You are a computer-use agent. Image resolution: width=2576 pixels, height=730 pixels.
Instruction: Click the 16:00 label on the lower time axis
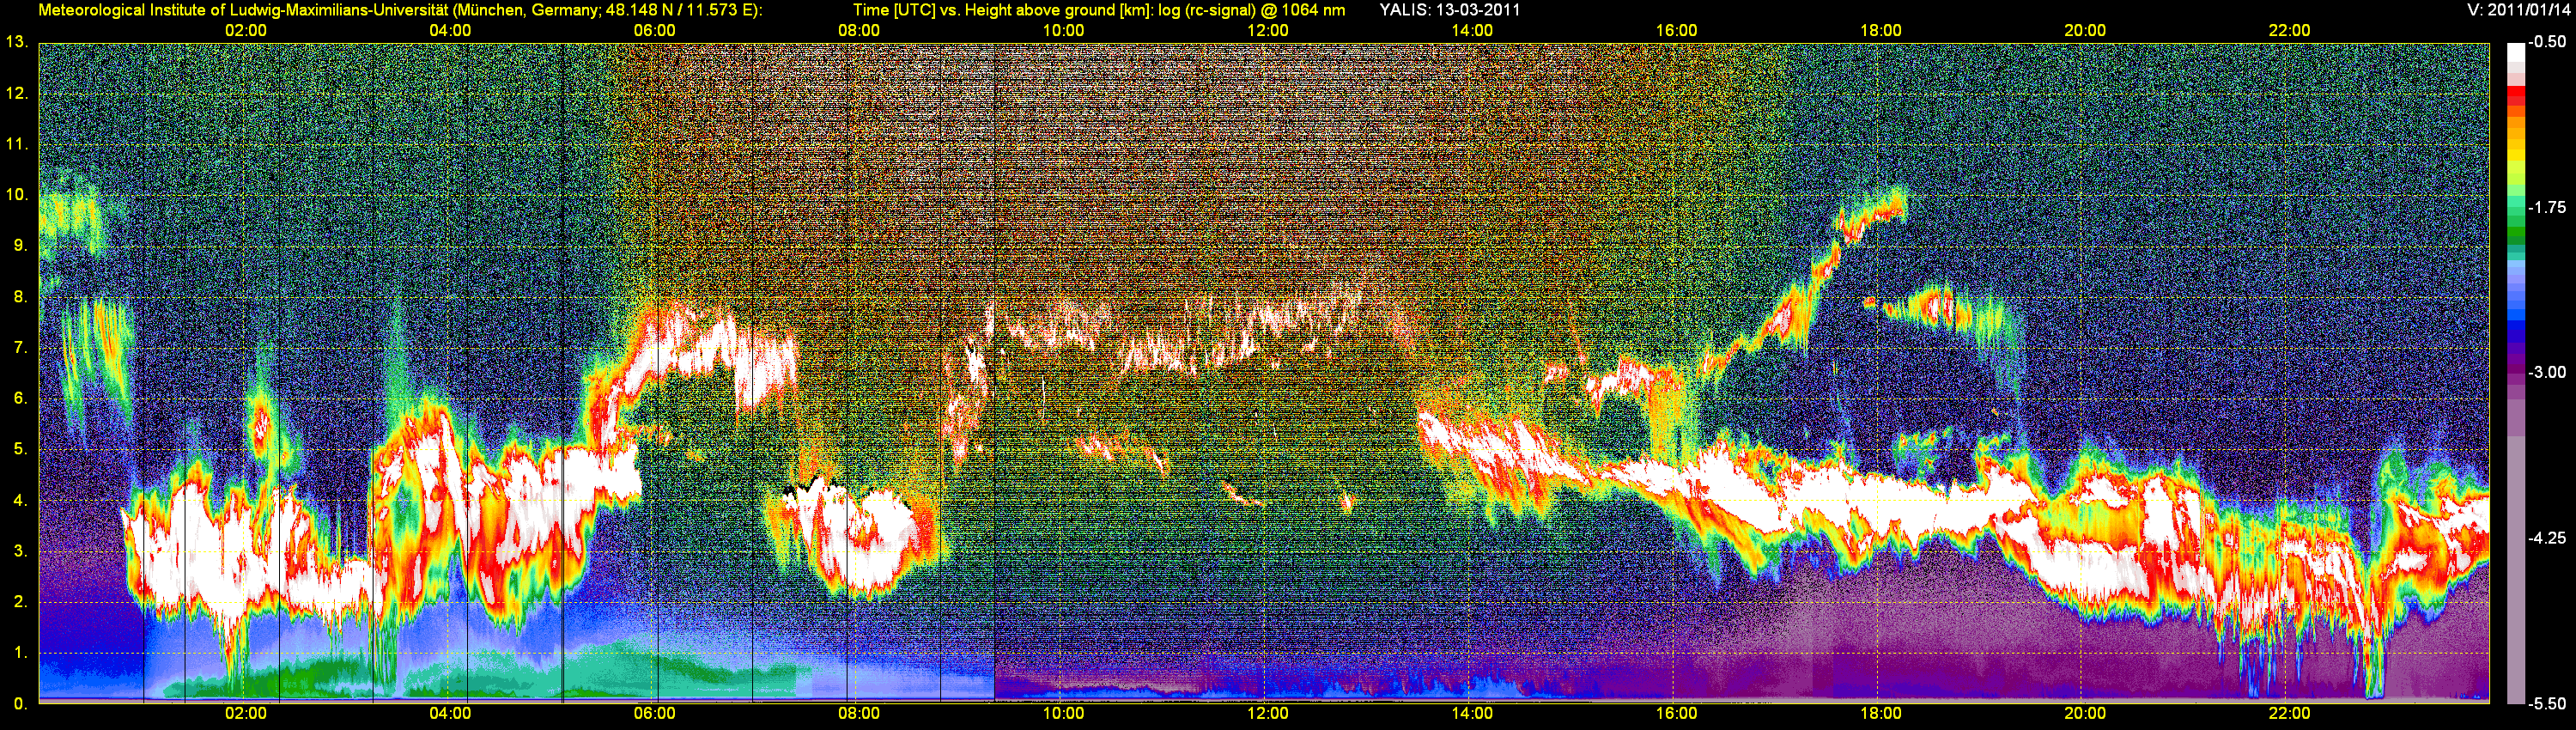coord(1676,713)
